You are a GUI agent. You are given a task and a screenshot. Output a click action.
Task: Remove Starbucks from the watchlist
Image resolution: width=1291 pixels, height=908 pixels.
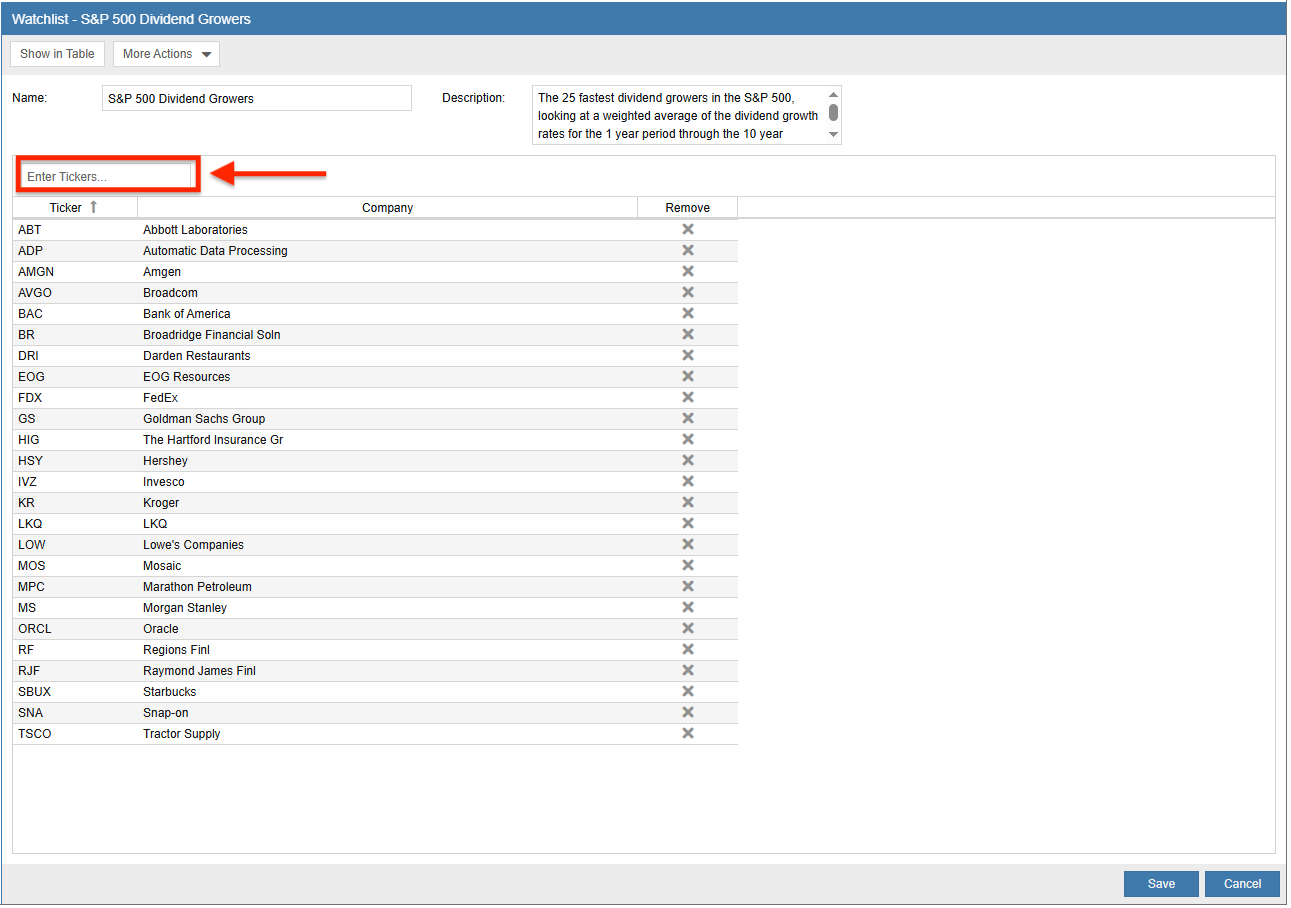click(688, 691)
